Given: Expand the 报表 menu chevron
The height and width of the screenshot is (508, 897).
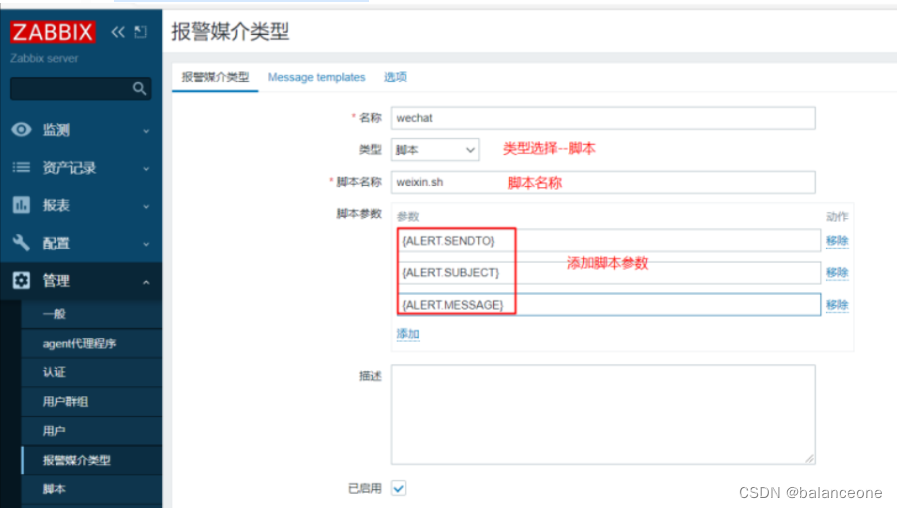Looking at the screenshot, I should [146, 207].
